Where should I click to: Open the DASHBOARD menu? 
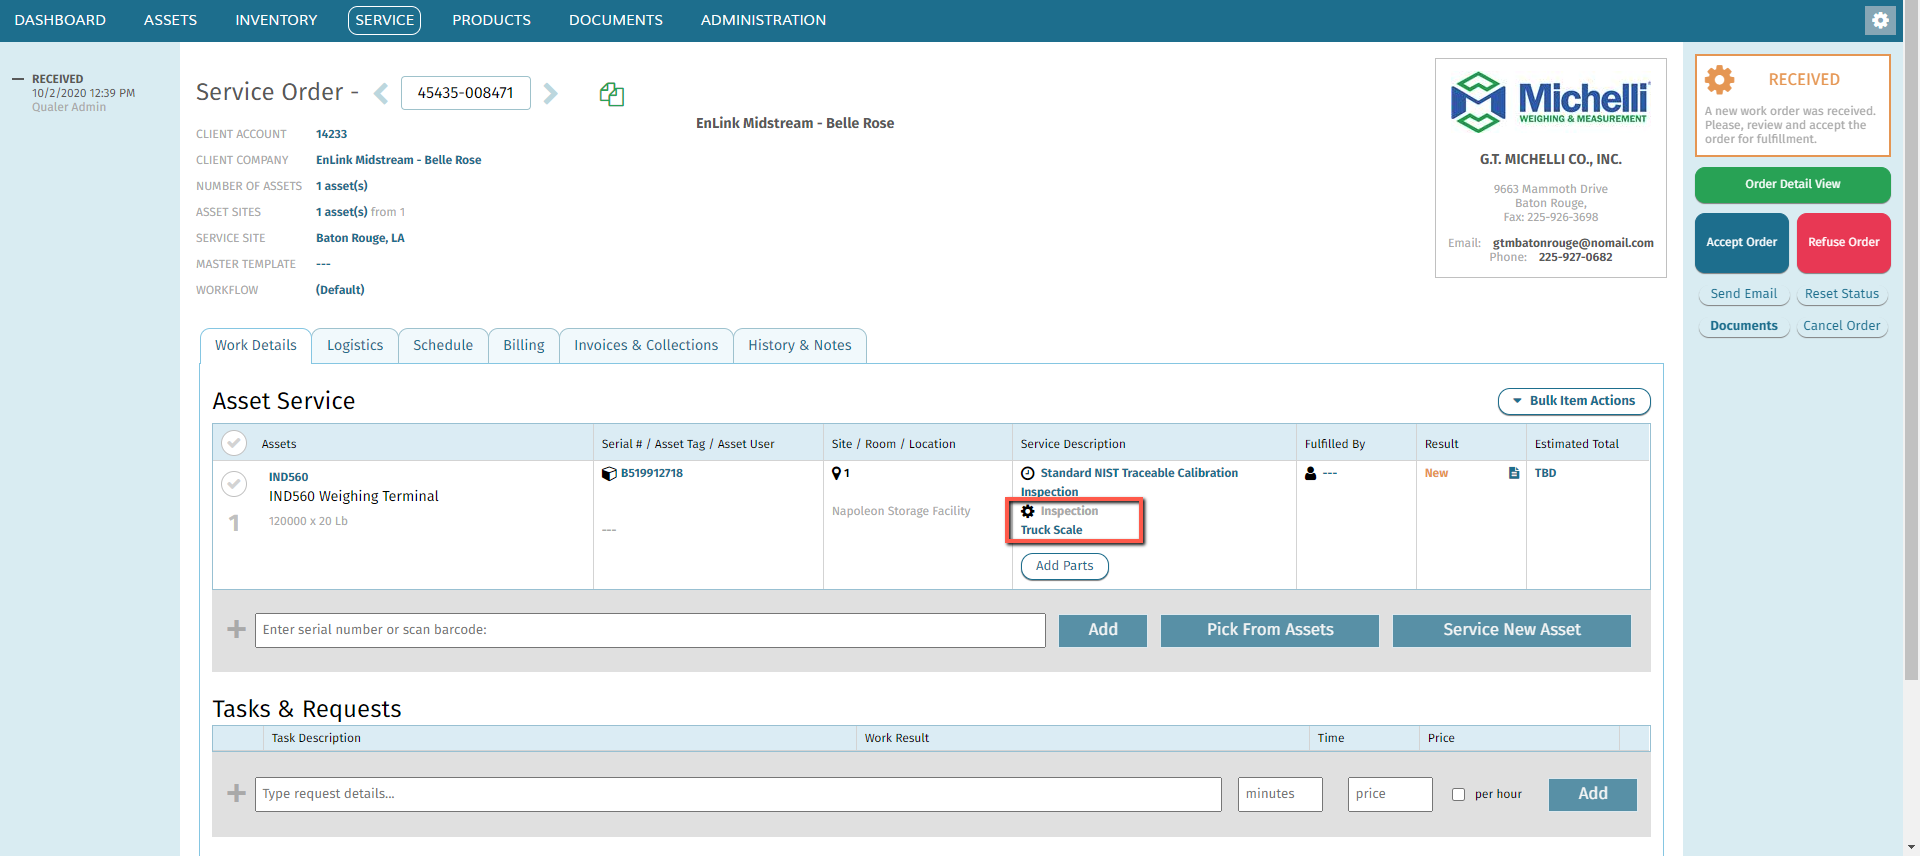[x=60, y=20]
